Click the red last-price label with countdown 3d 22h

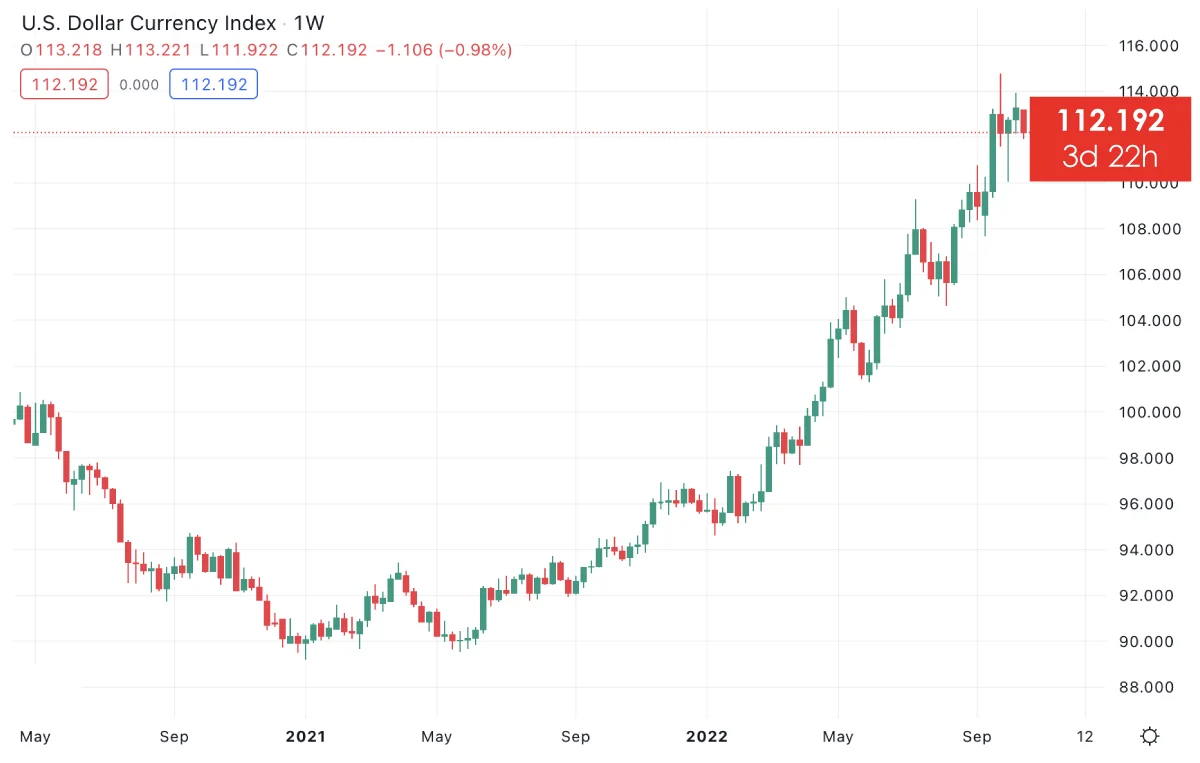coord(1110,139)
